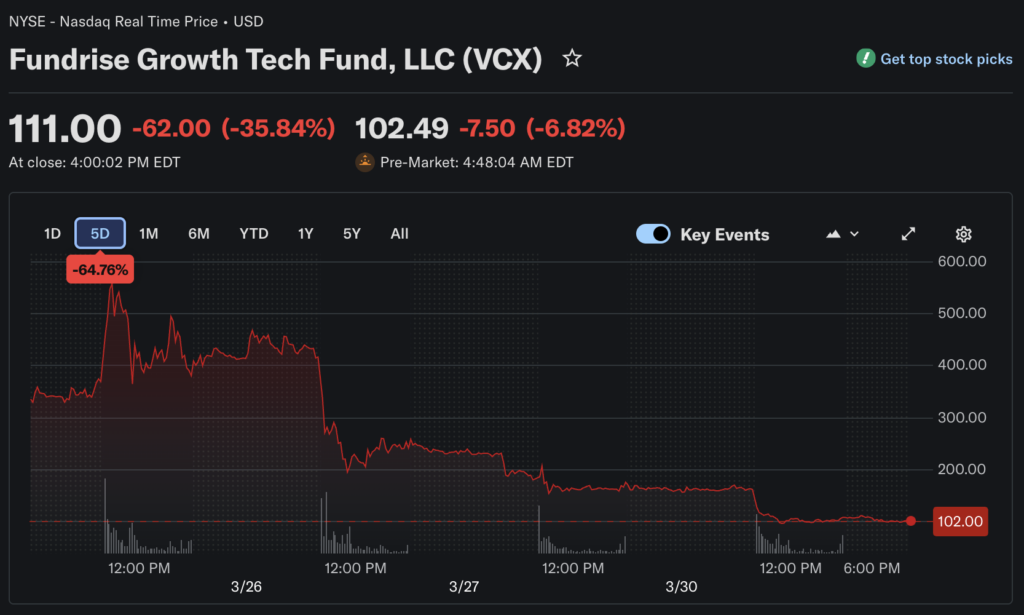Enable Key Events on the chart

click(653, 234)
